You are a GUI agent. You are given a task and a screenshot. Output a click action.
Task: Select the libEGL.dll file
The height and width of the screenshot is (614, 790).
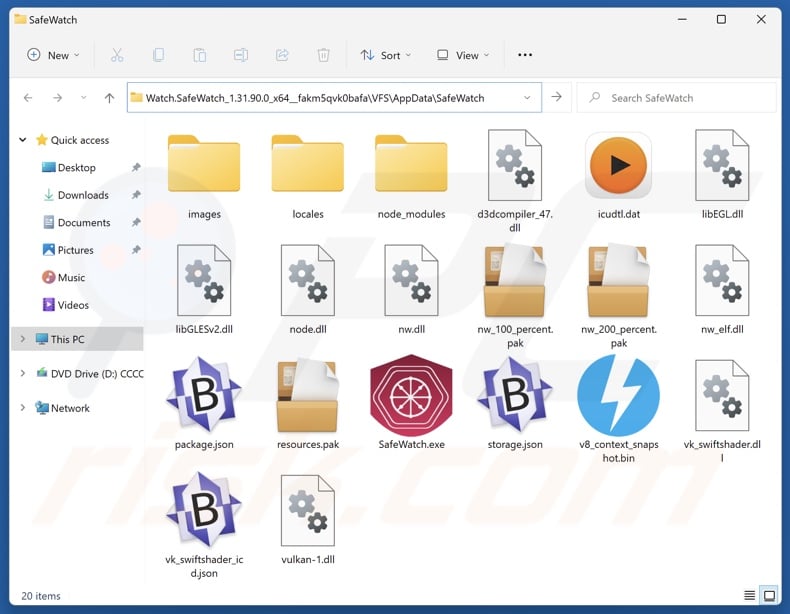click(722, 174)
